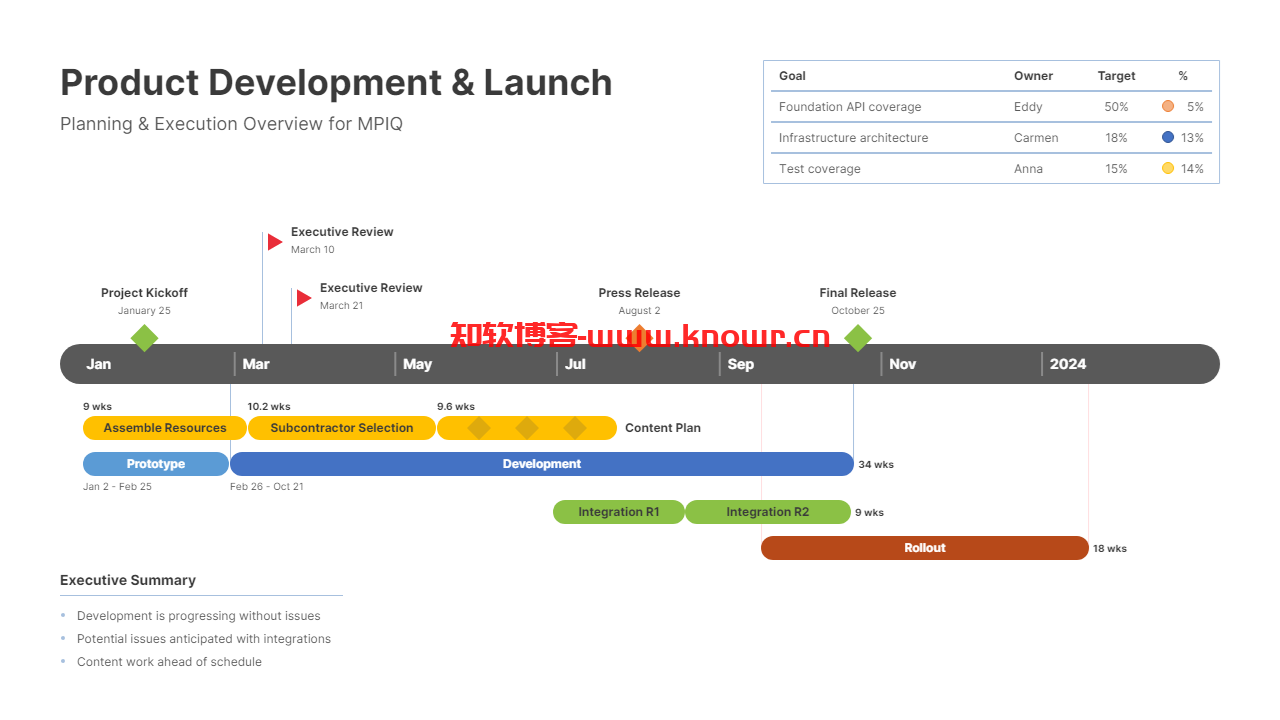Click the blue status dot for Infrastructure architecture

1168,137
